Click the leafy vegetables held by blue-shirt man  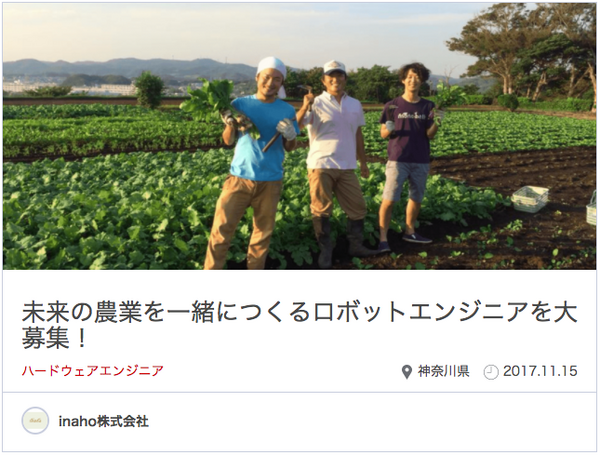[x=214, y=101]
